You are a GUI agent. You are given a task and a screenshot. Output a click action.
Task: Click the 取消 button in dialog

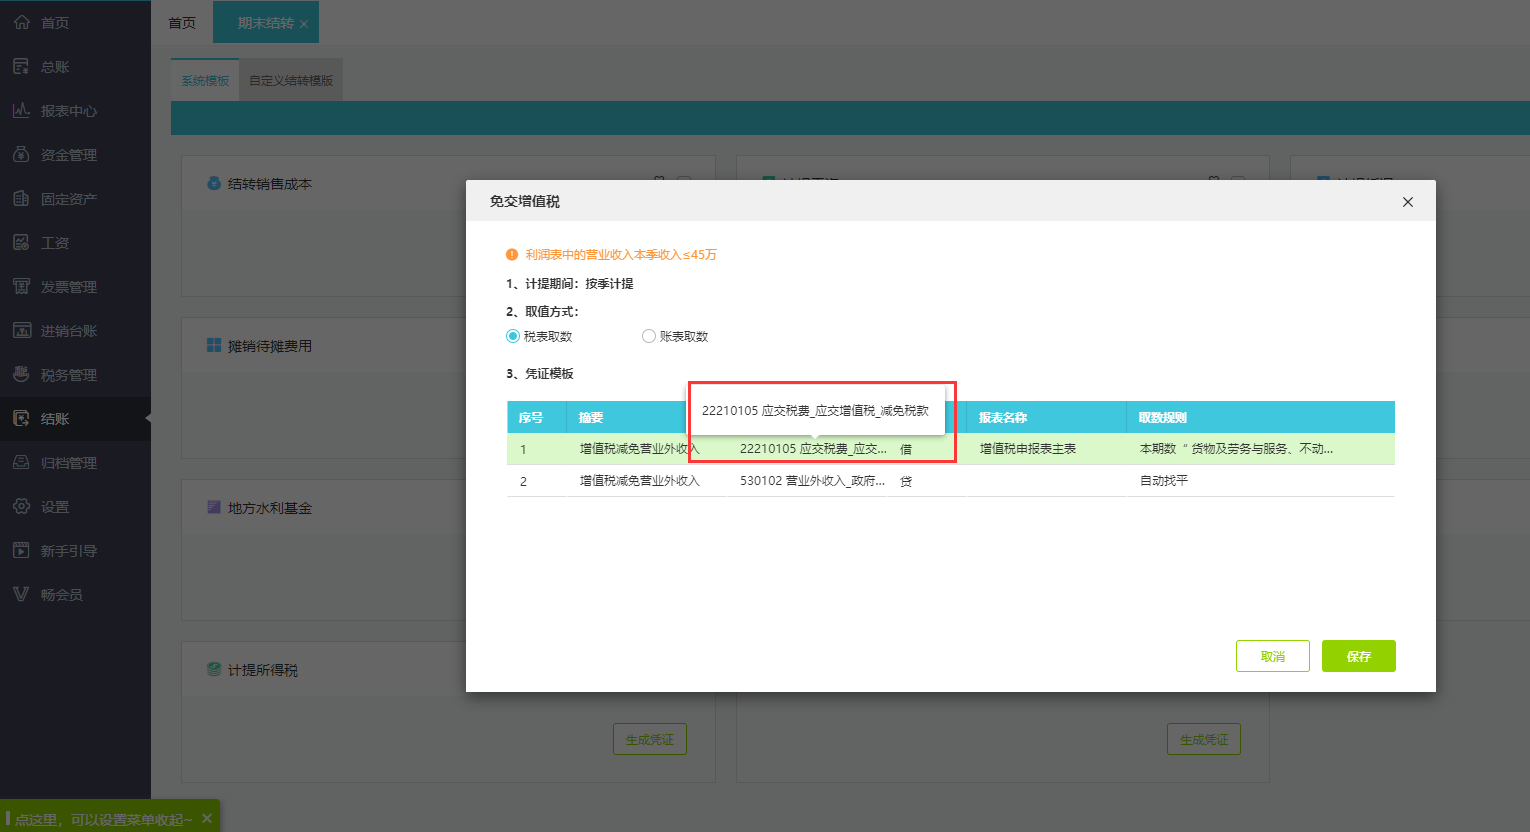[x=1272, y=656]
